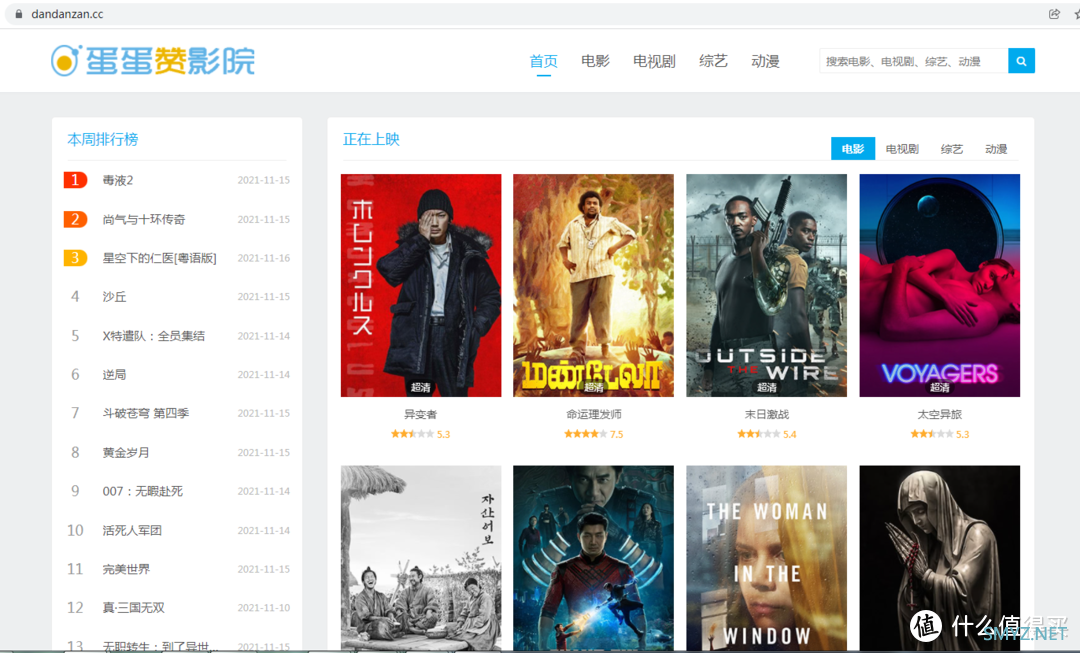
Task: Click the 蛋蛋赞影院 site logo
Action: tap(153, 61)
